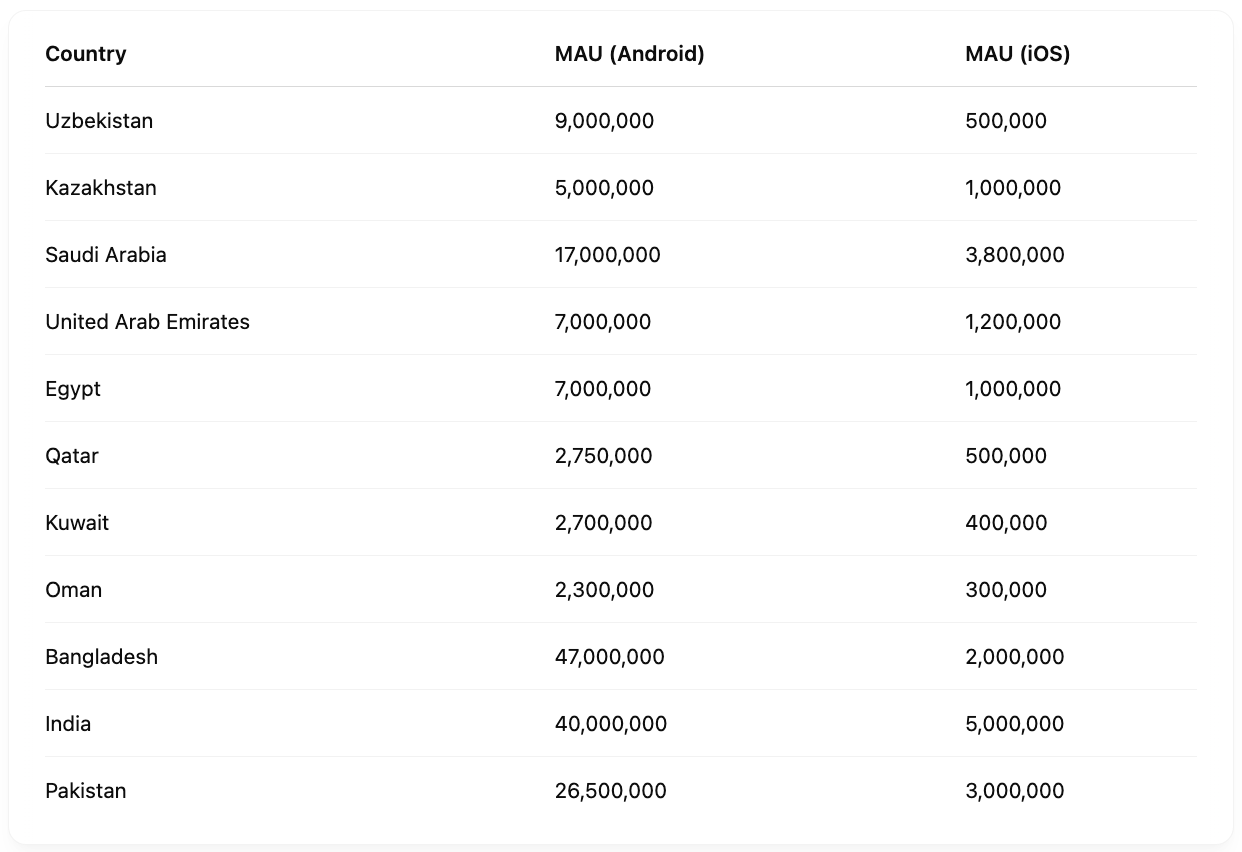Click the Saudi Arabia country name

tap(106, 255)
